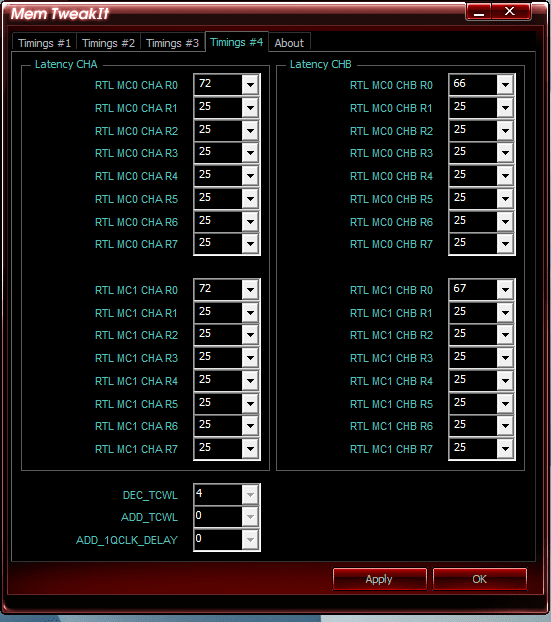Expand RTL MC1 CHB R6 dropdown
Image resolution: width=551 pixels, height=622 pixels.
[x=505, y=426]
